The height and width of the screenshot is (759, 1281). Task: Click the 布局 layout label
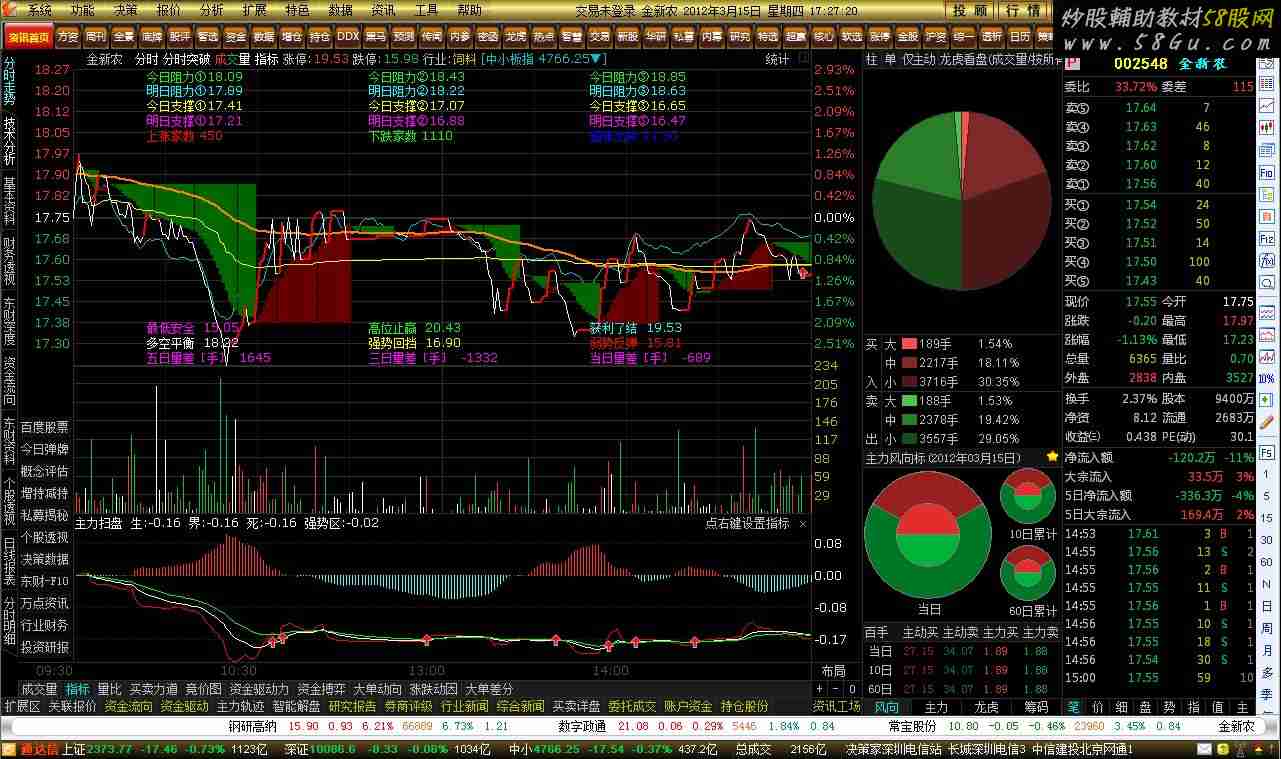834,671
